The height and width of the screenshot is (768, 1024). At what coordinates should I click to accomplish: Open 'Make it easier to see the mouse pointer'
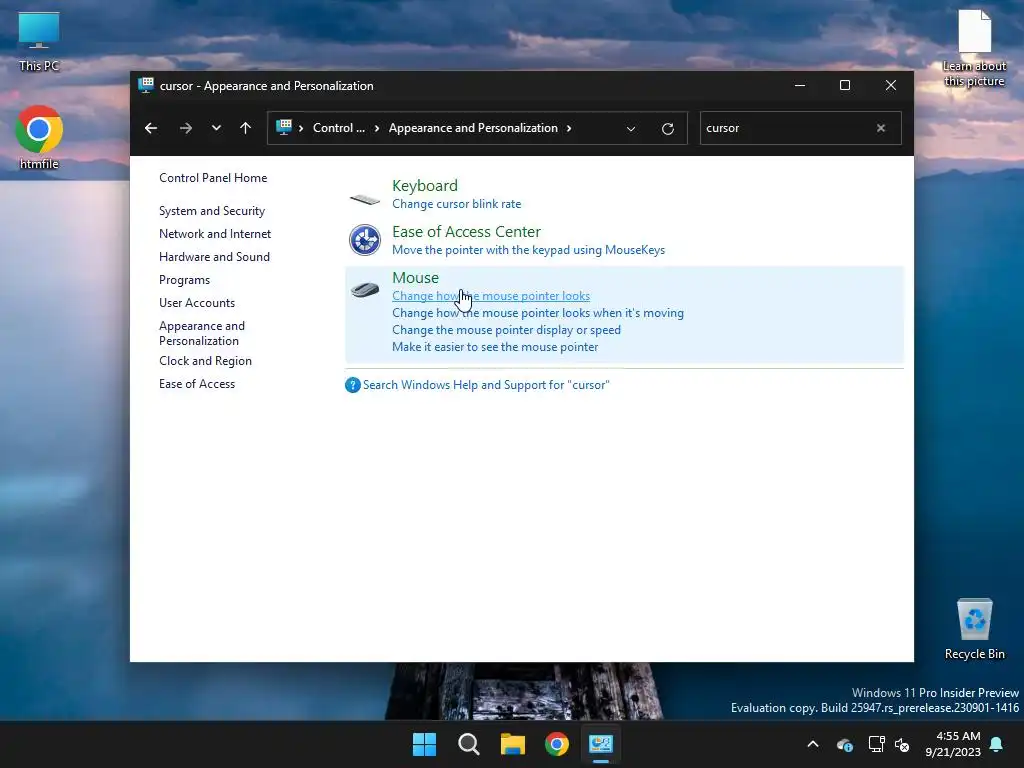click(x=494, y=347)
